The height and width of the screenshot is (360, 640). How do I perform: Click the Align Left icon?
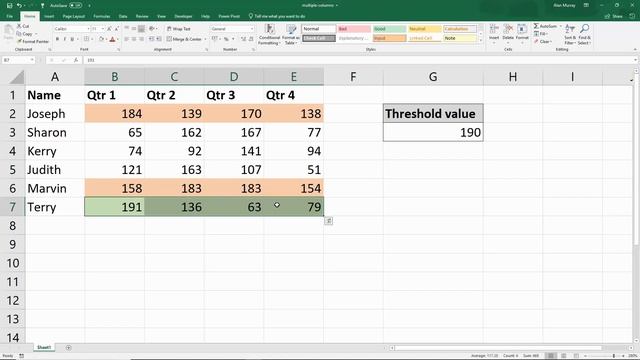point(127,39)
